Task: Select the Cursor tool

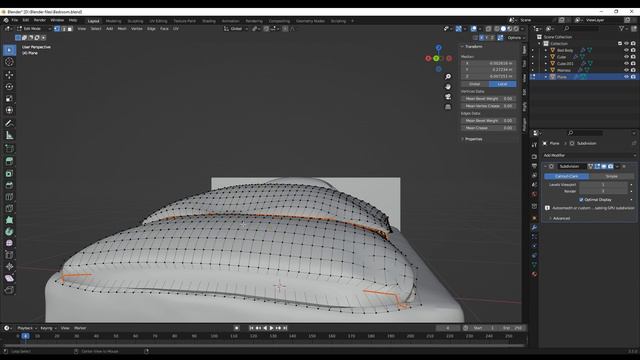Action: click(x=9, y=62)
